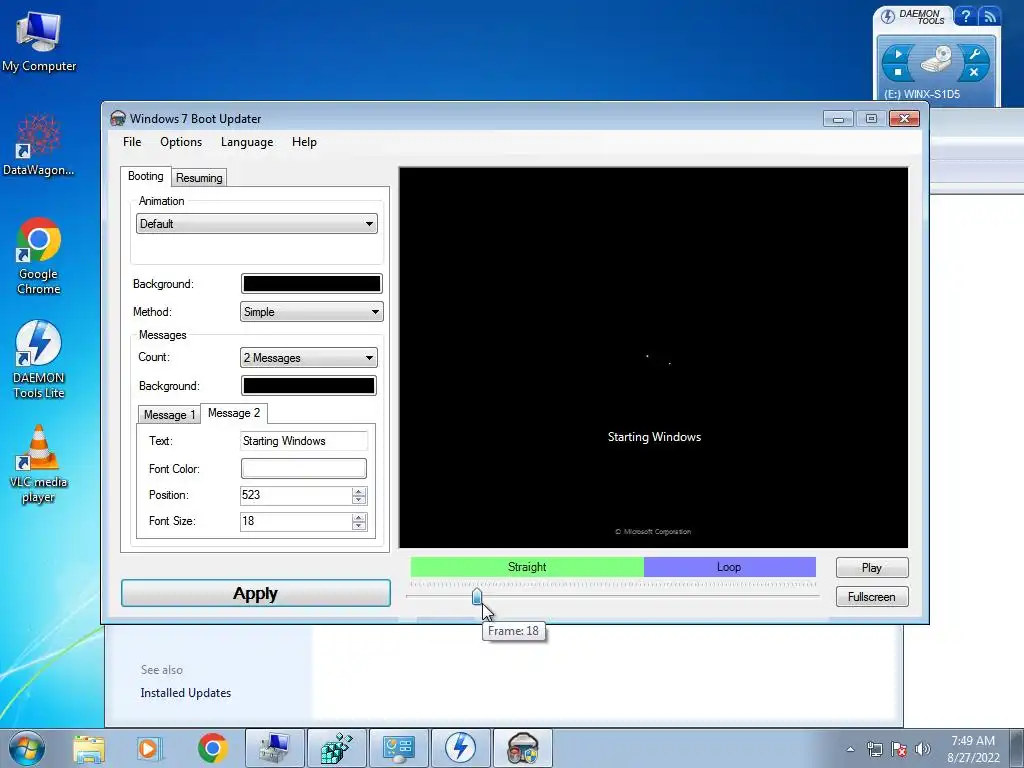Open the My Computer desktop icon

39,42
